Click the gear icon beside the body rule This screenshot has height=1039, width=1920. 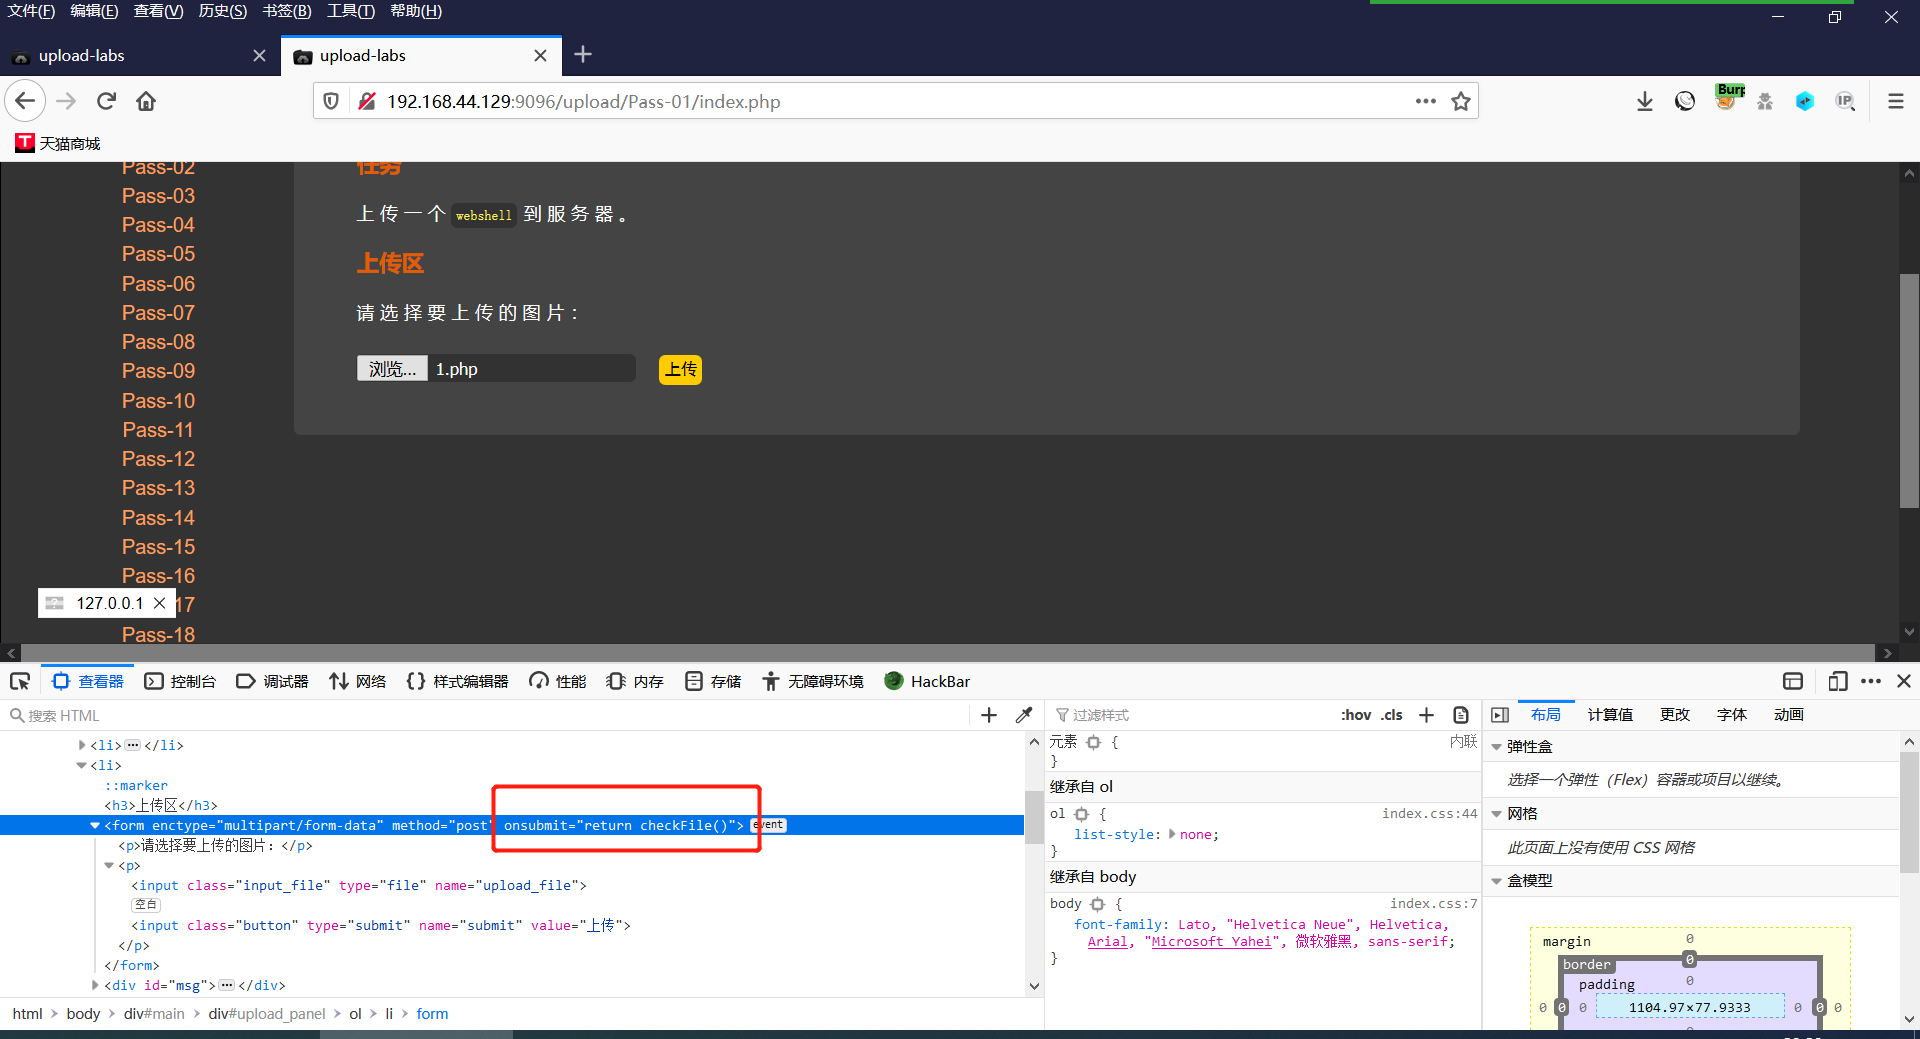tap(1097, 904)
